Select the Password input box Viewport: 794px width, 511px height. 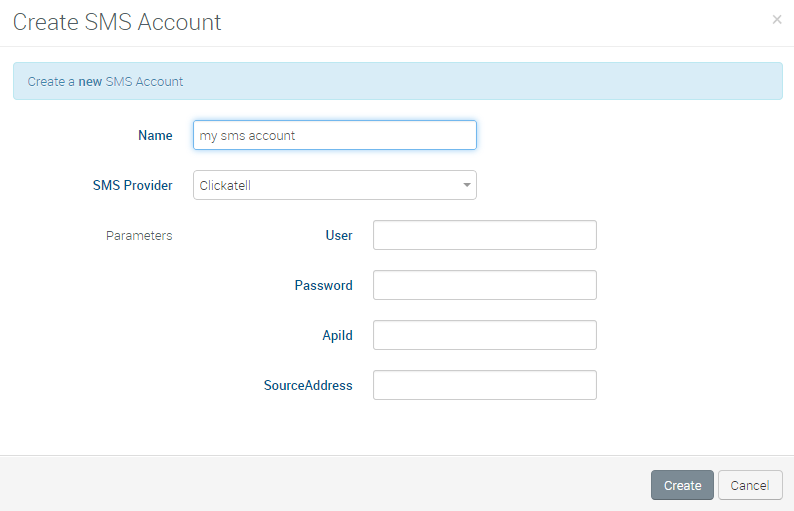pyautogui.click(x=484, y=285)
